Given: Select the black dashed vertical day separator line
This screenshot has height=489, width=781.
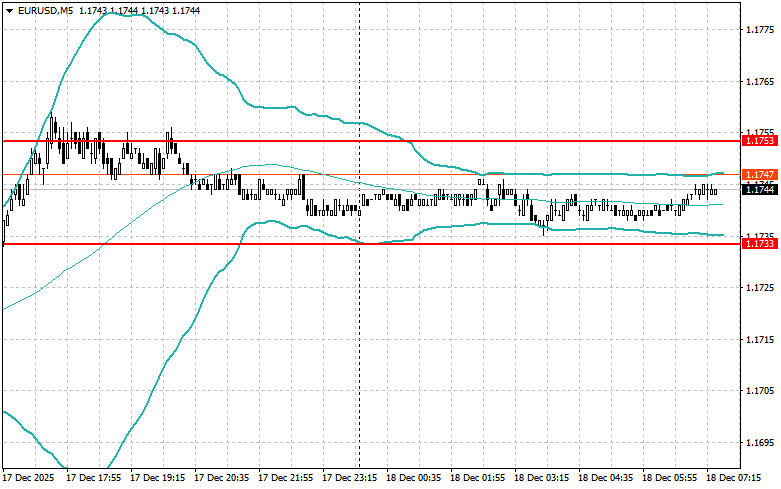Looking at the screenshot, I should 360,234.
